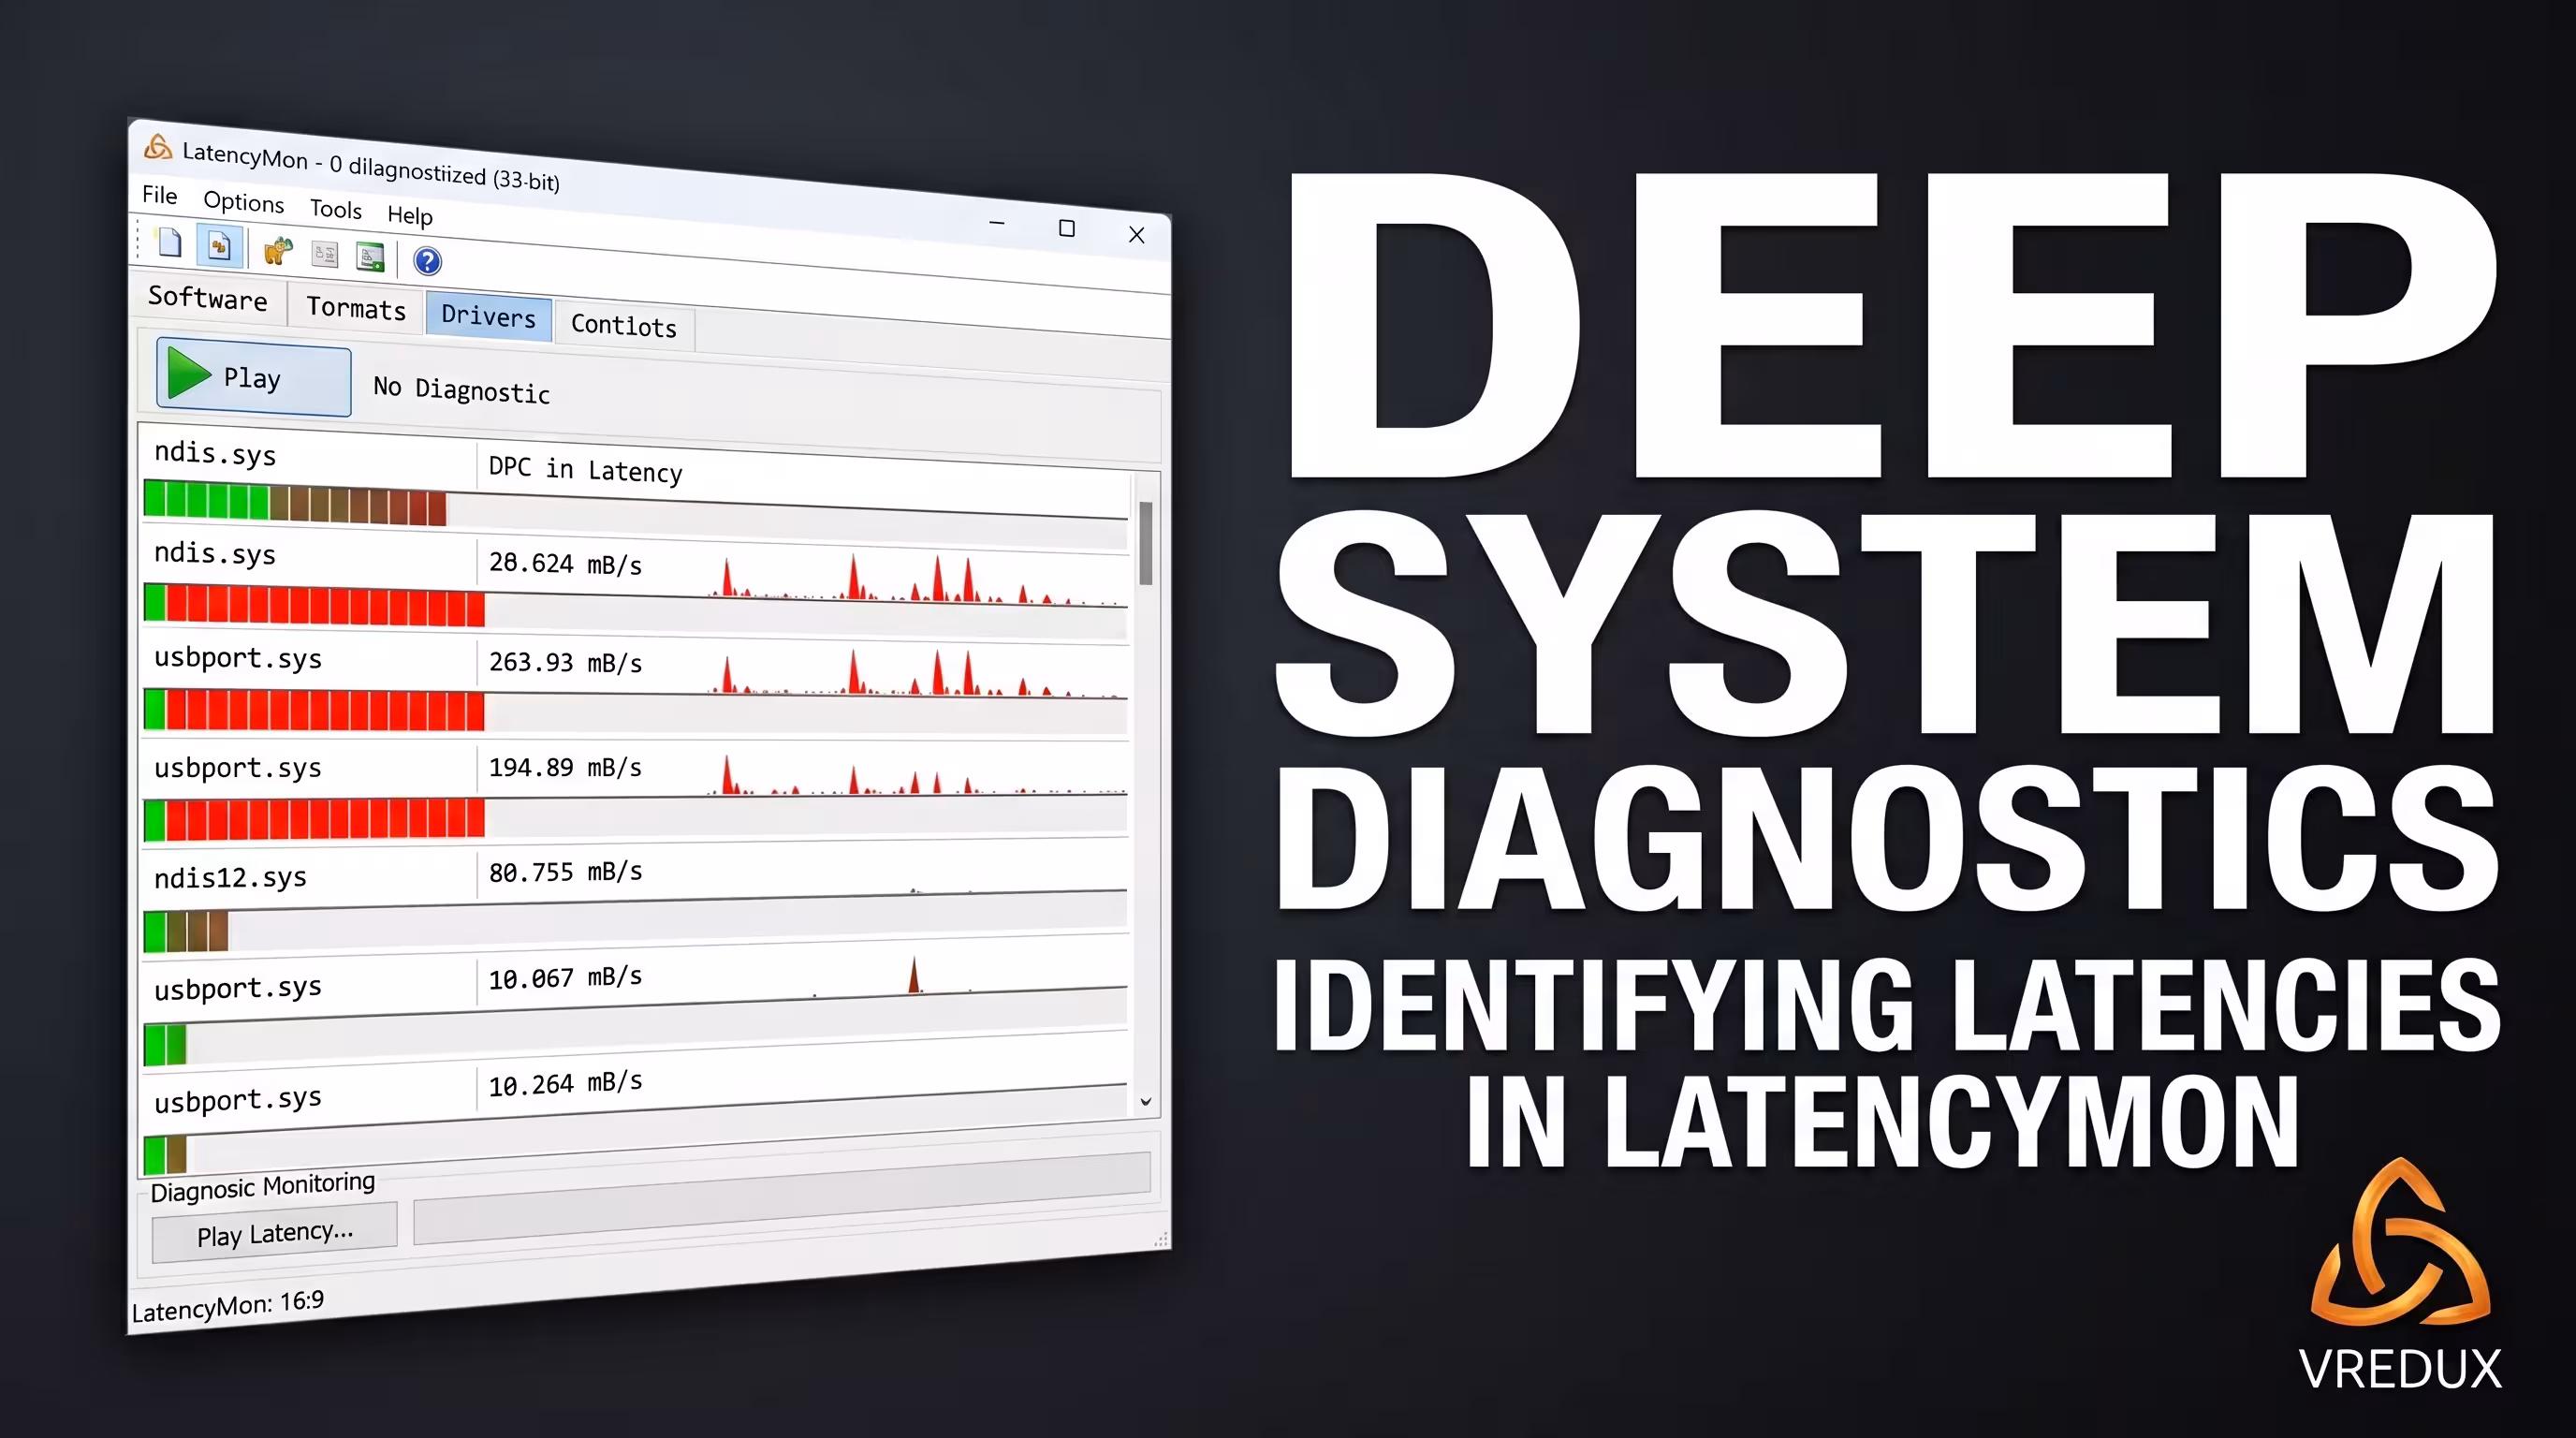The height and width of the screenshot is (1438, 2576).
Task: Click the DPC in Latency column header
Action: (x=586, y=470)
